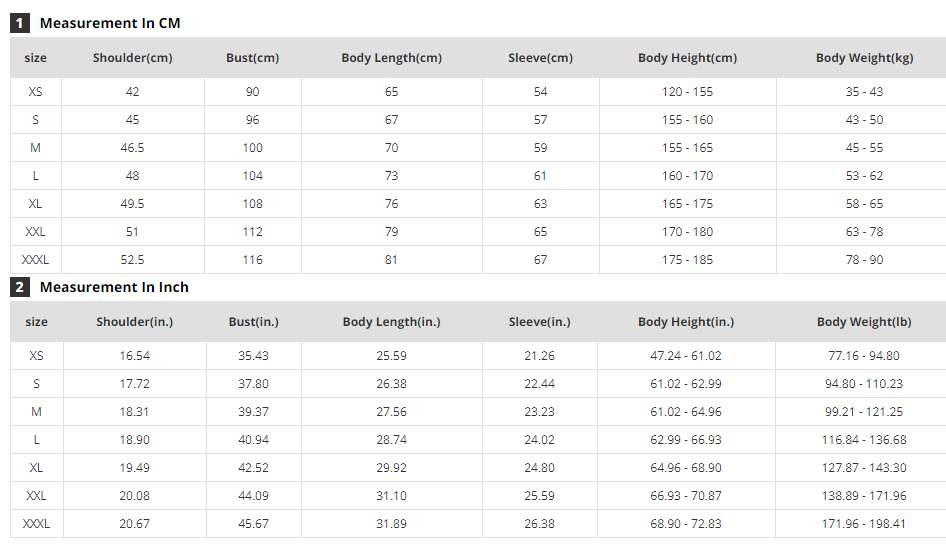Click the number 1 badge beside Measurement In CM
Screen dimensions: 946x548
(x=20, y=23)
